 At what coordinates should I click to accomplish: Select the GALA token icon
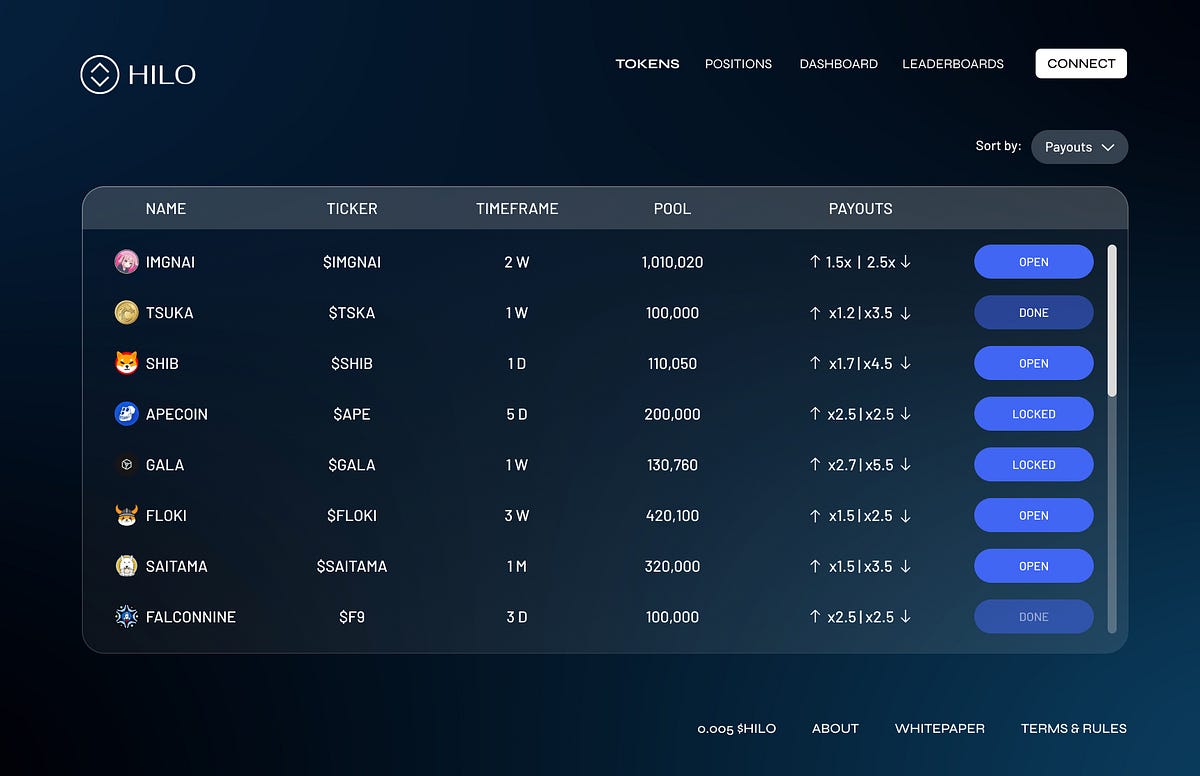(125, 464)
